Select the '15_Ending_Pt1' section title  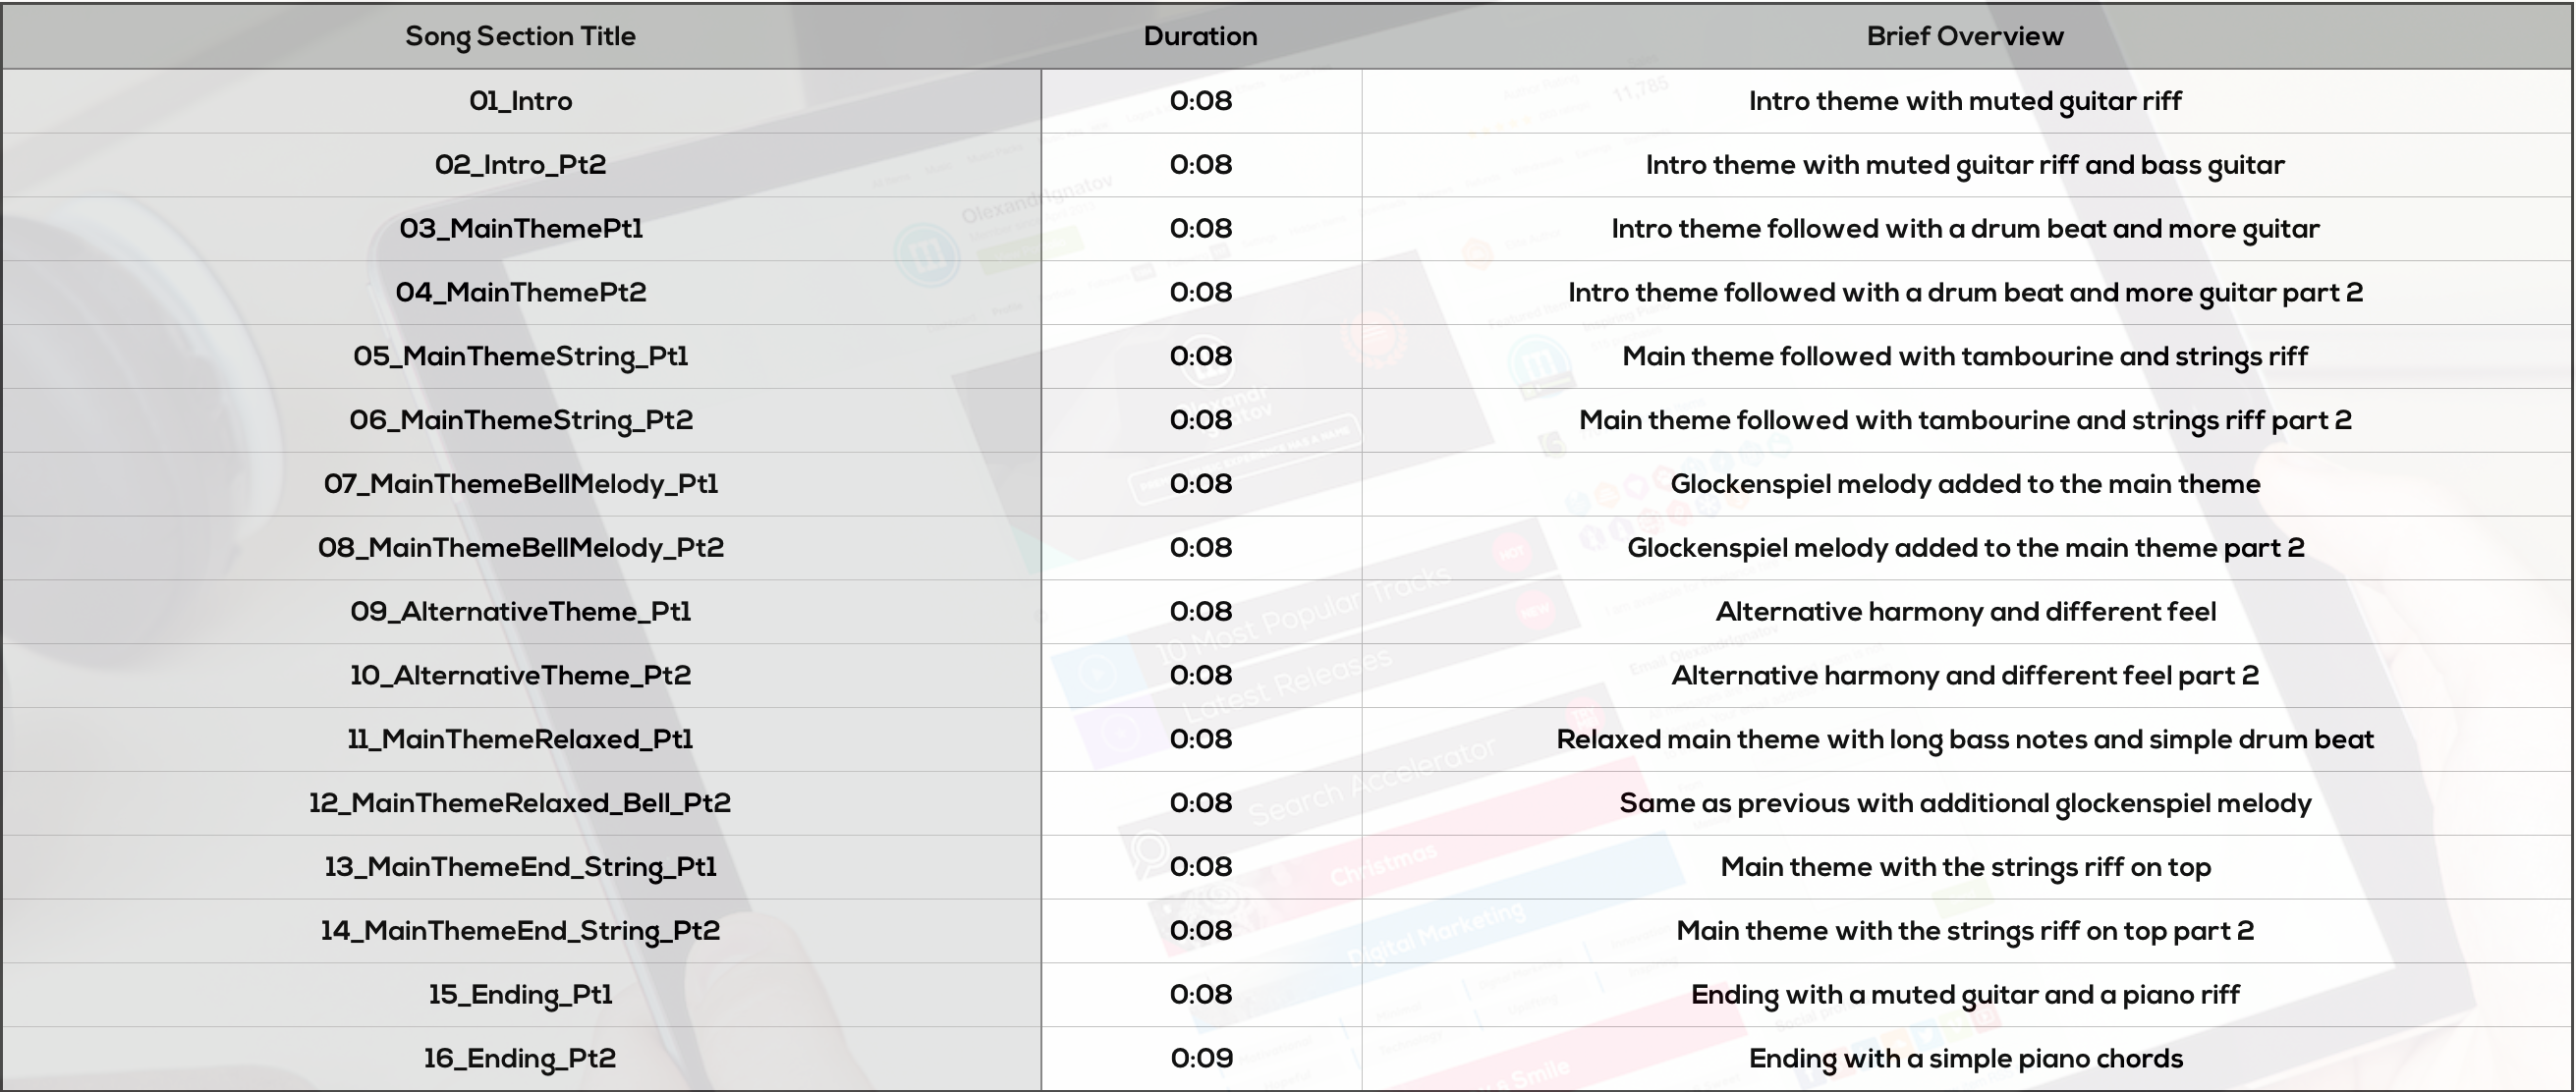tap(520, 996)
